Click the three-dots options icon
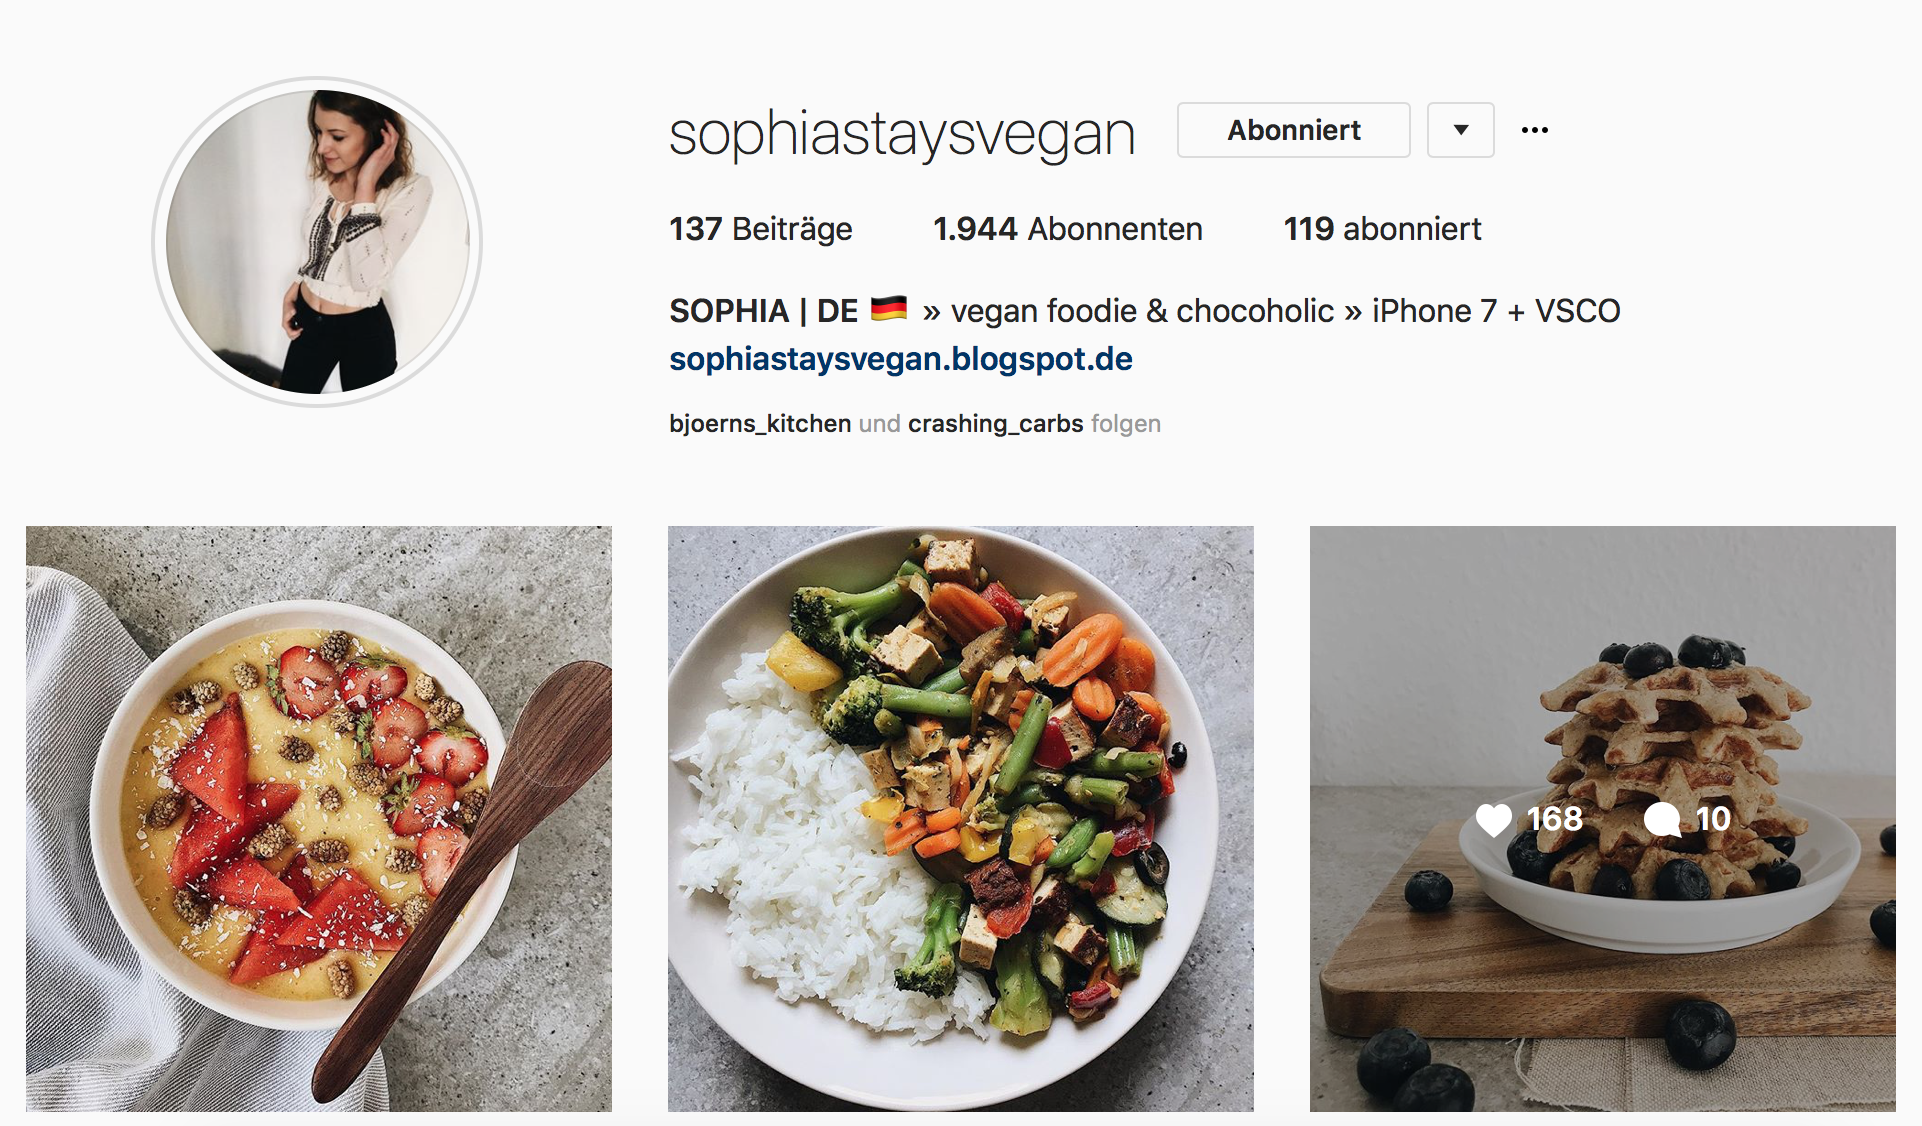This screenshot has height=1126, width=1922. coord(1534,130)
